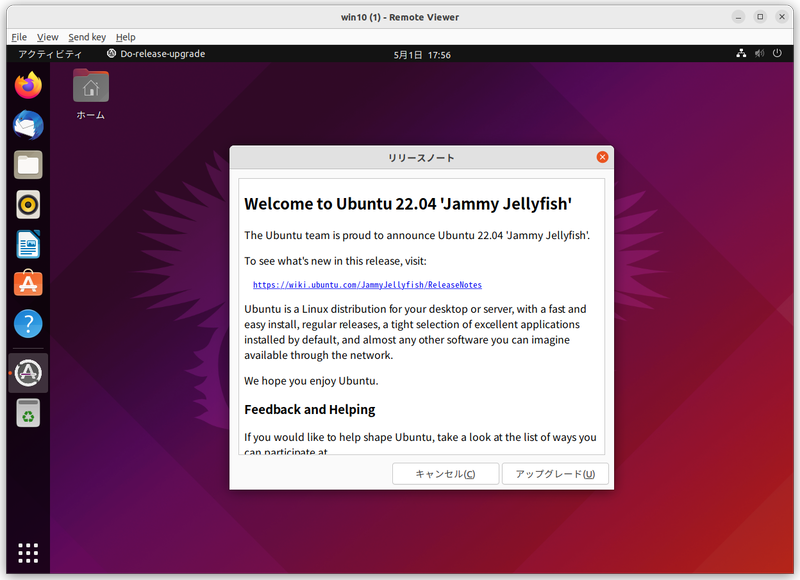Open Rhythmbox music player icon
The image size is (800, 580).
(x=28, y=205)
